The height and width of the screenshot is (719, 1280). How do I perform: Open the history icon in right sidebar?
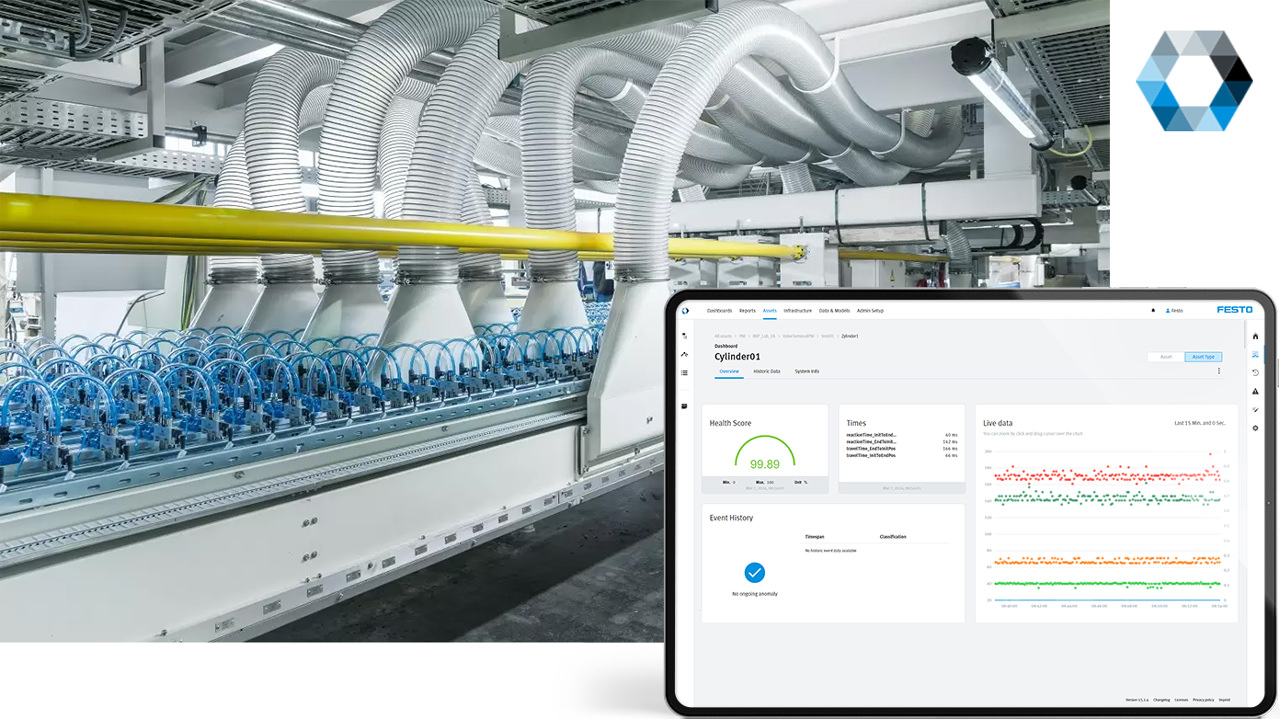1255,372
